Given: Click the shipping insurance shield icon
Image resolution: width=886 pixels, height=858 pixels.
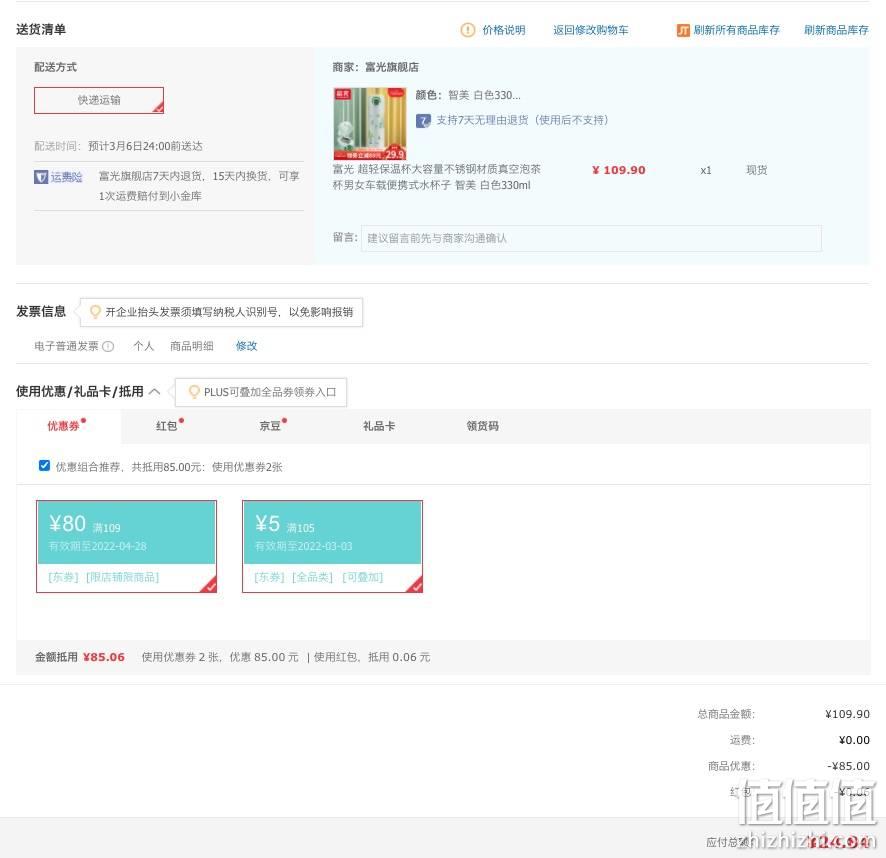Looking at the screenshot, I should pyautogui.click(x=41, y=177).
